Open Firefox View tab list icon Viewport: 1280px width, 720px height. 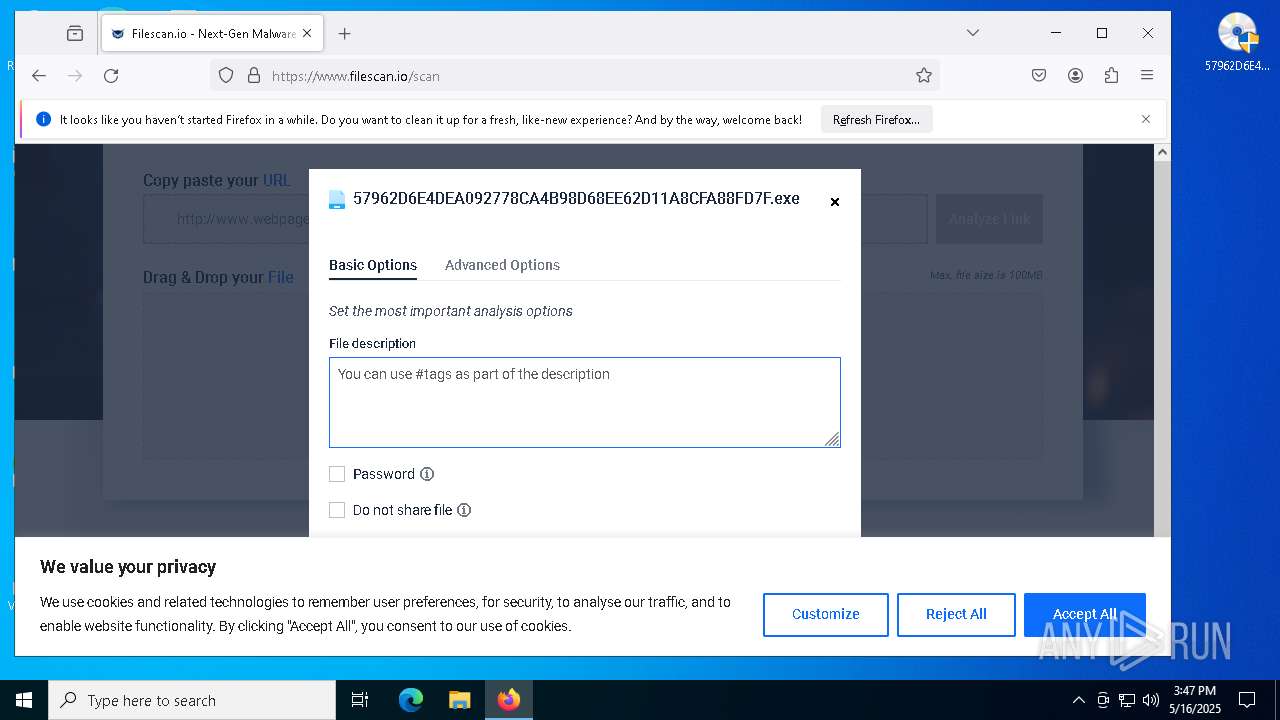[x=75, y=33]
